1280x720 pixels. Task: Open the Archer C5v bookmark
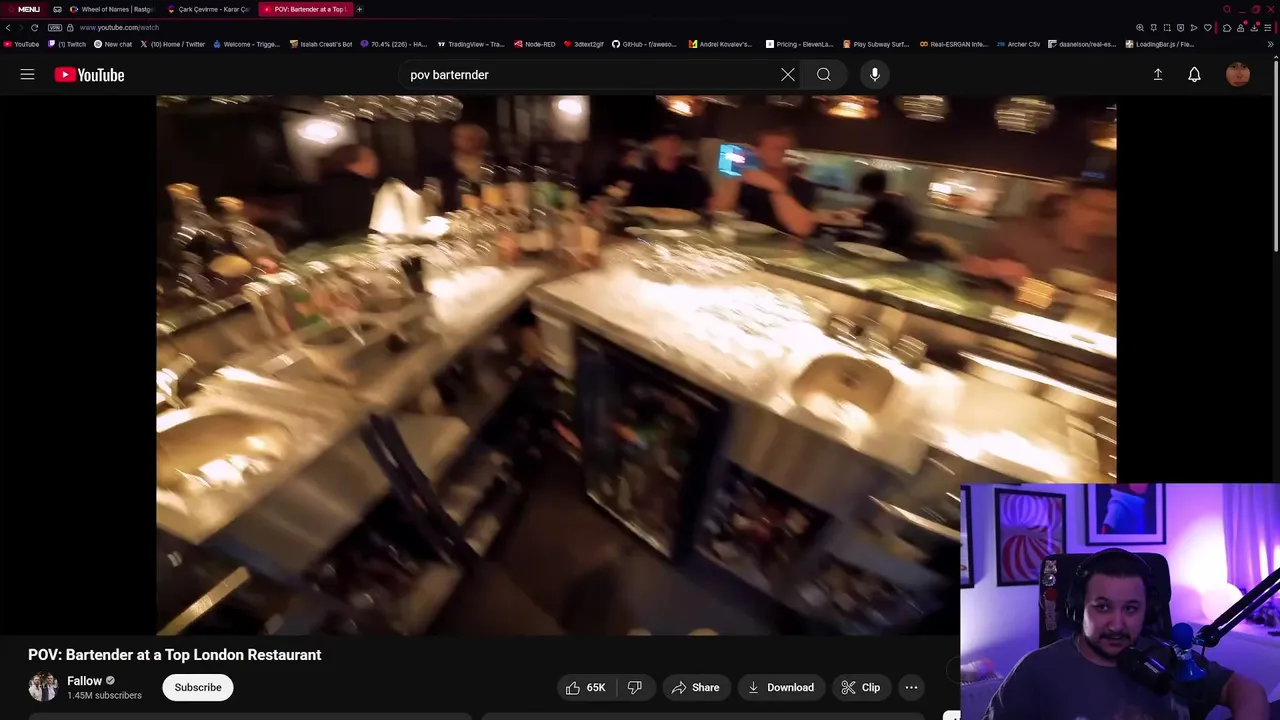pos(1018,44)
